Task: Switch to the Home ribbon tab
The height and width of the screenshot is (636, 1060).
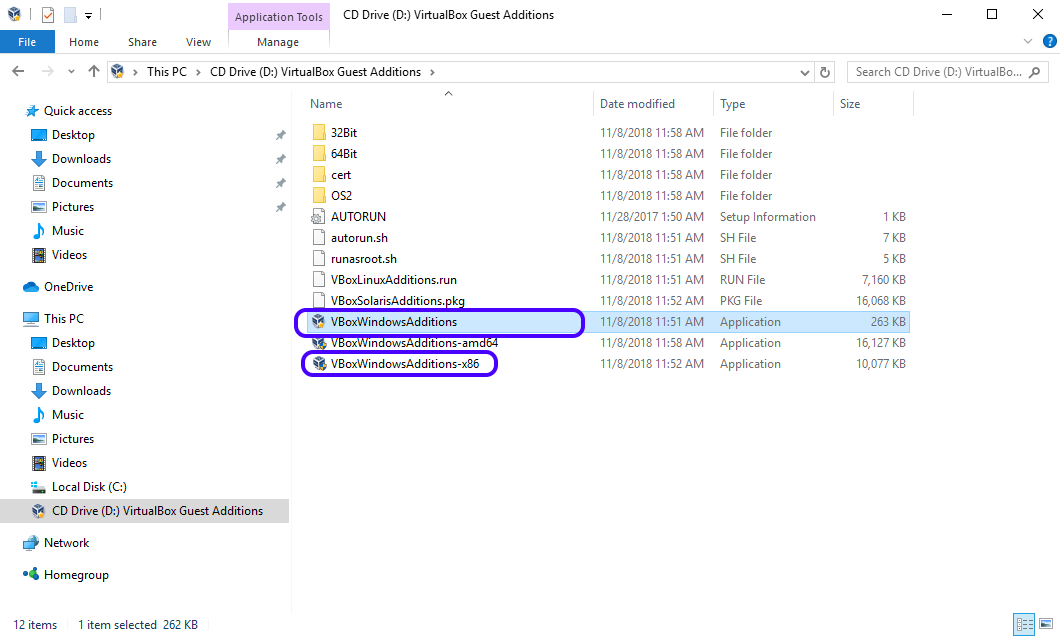Action: 84,42
